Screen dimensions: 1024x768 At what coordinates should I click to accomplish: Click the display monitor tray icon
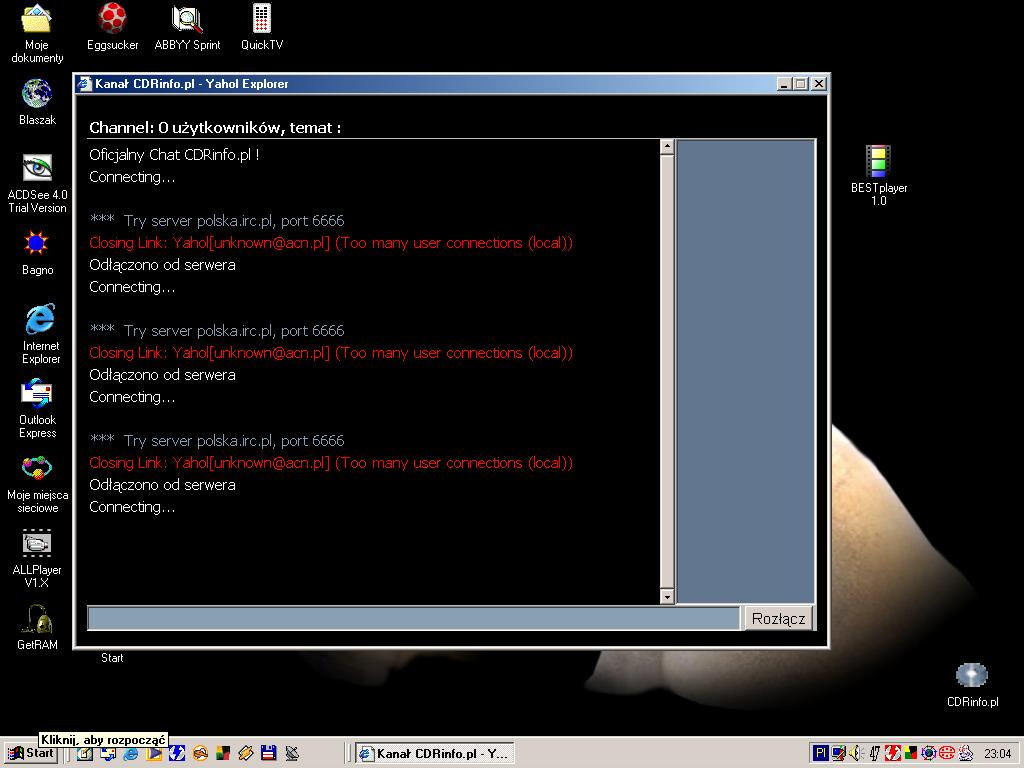[x=839, y=753]
